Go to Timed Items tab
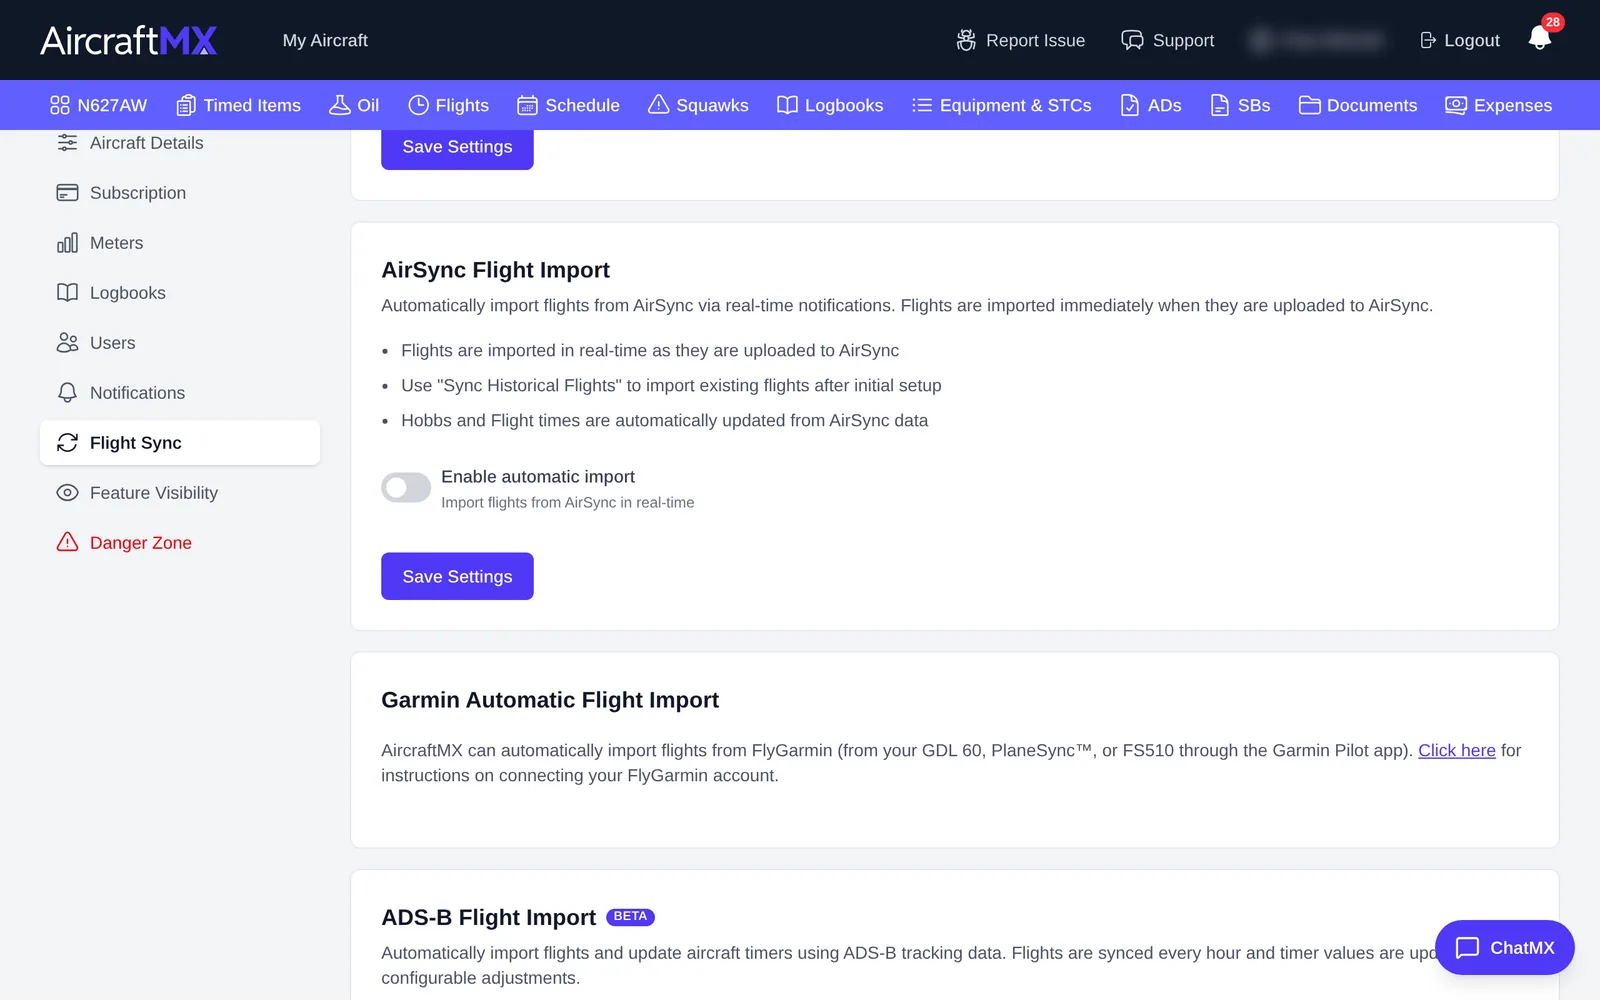The height and width of the screenshot is (1000, 1600). [238, 105]
